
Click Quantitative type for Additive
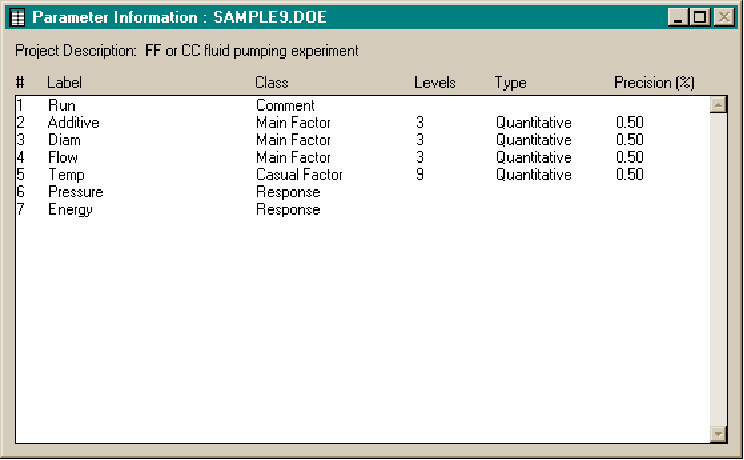(x=534, y=123)
